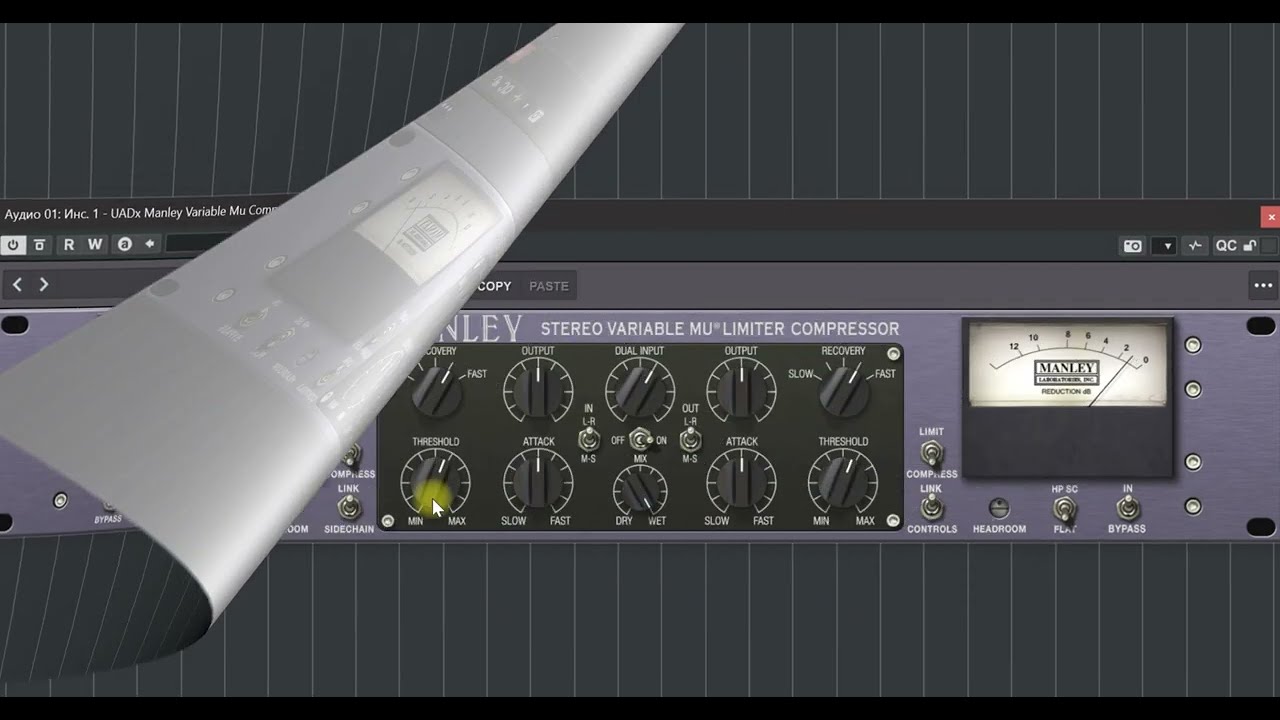Click the small field right of QC lock
Viewport: 1280px width, 720px height.
tap(1269, 246)
